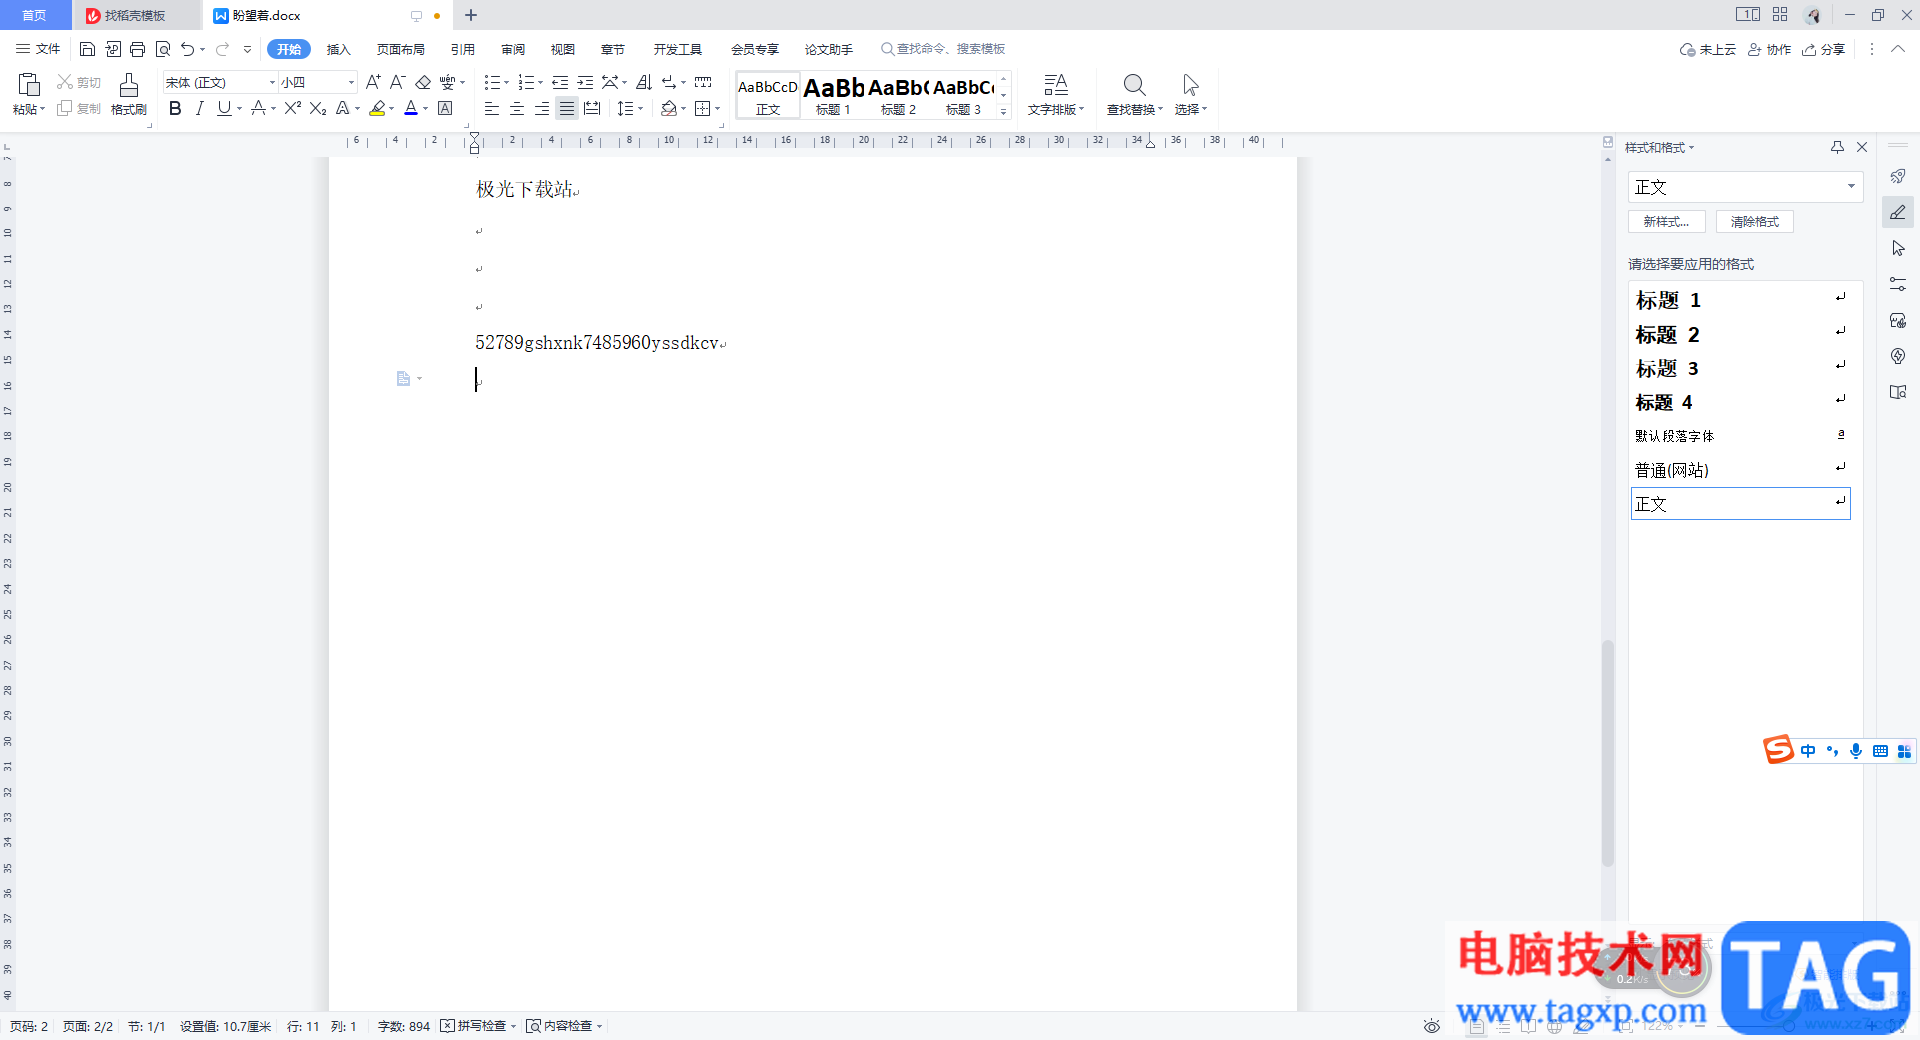Open the Text Layout tool

coord(1056,95)
